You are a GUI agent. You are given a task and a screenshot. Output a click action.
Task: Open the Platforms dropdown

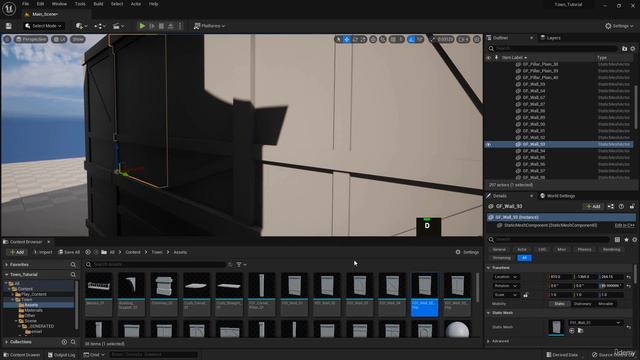209,26
